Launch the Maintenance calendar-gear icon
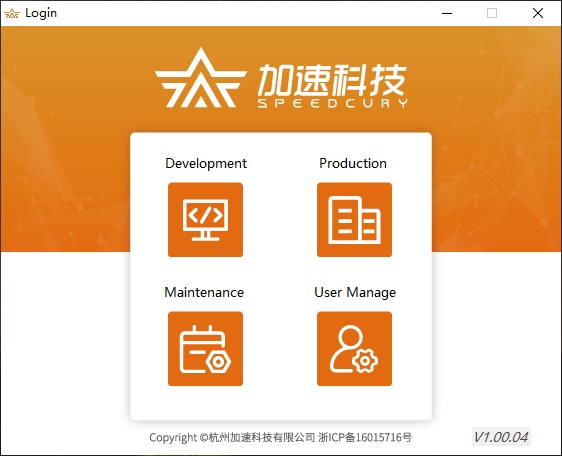This screenshot has width=562, height=456. point(205,348)
